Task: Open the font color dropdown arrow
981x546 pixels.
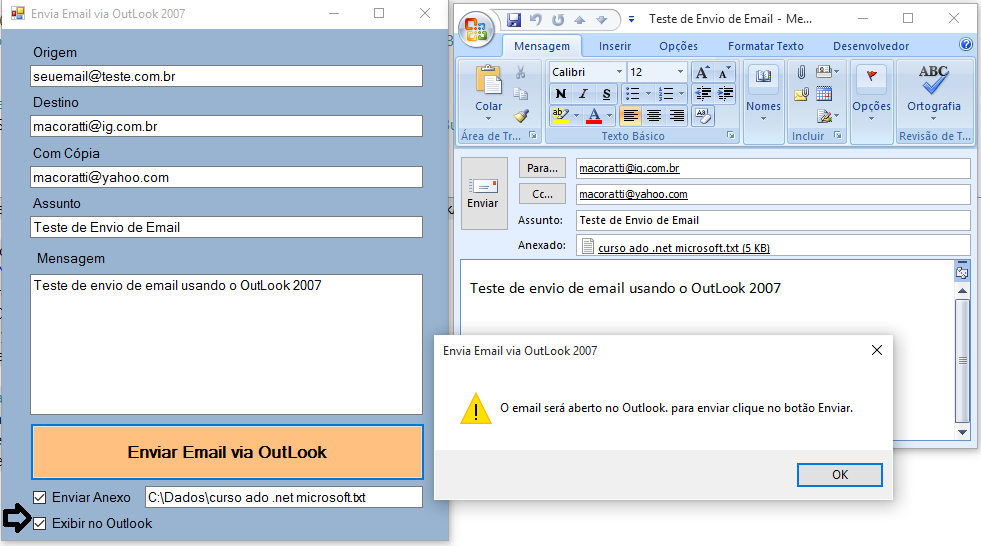Action: click(609, 116)
